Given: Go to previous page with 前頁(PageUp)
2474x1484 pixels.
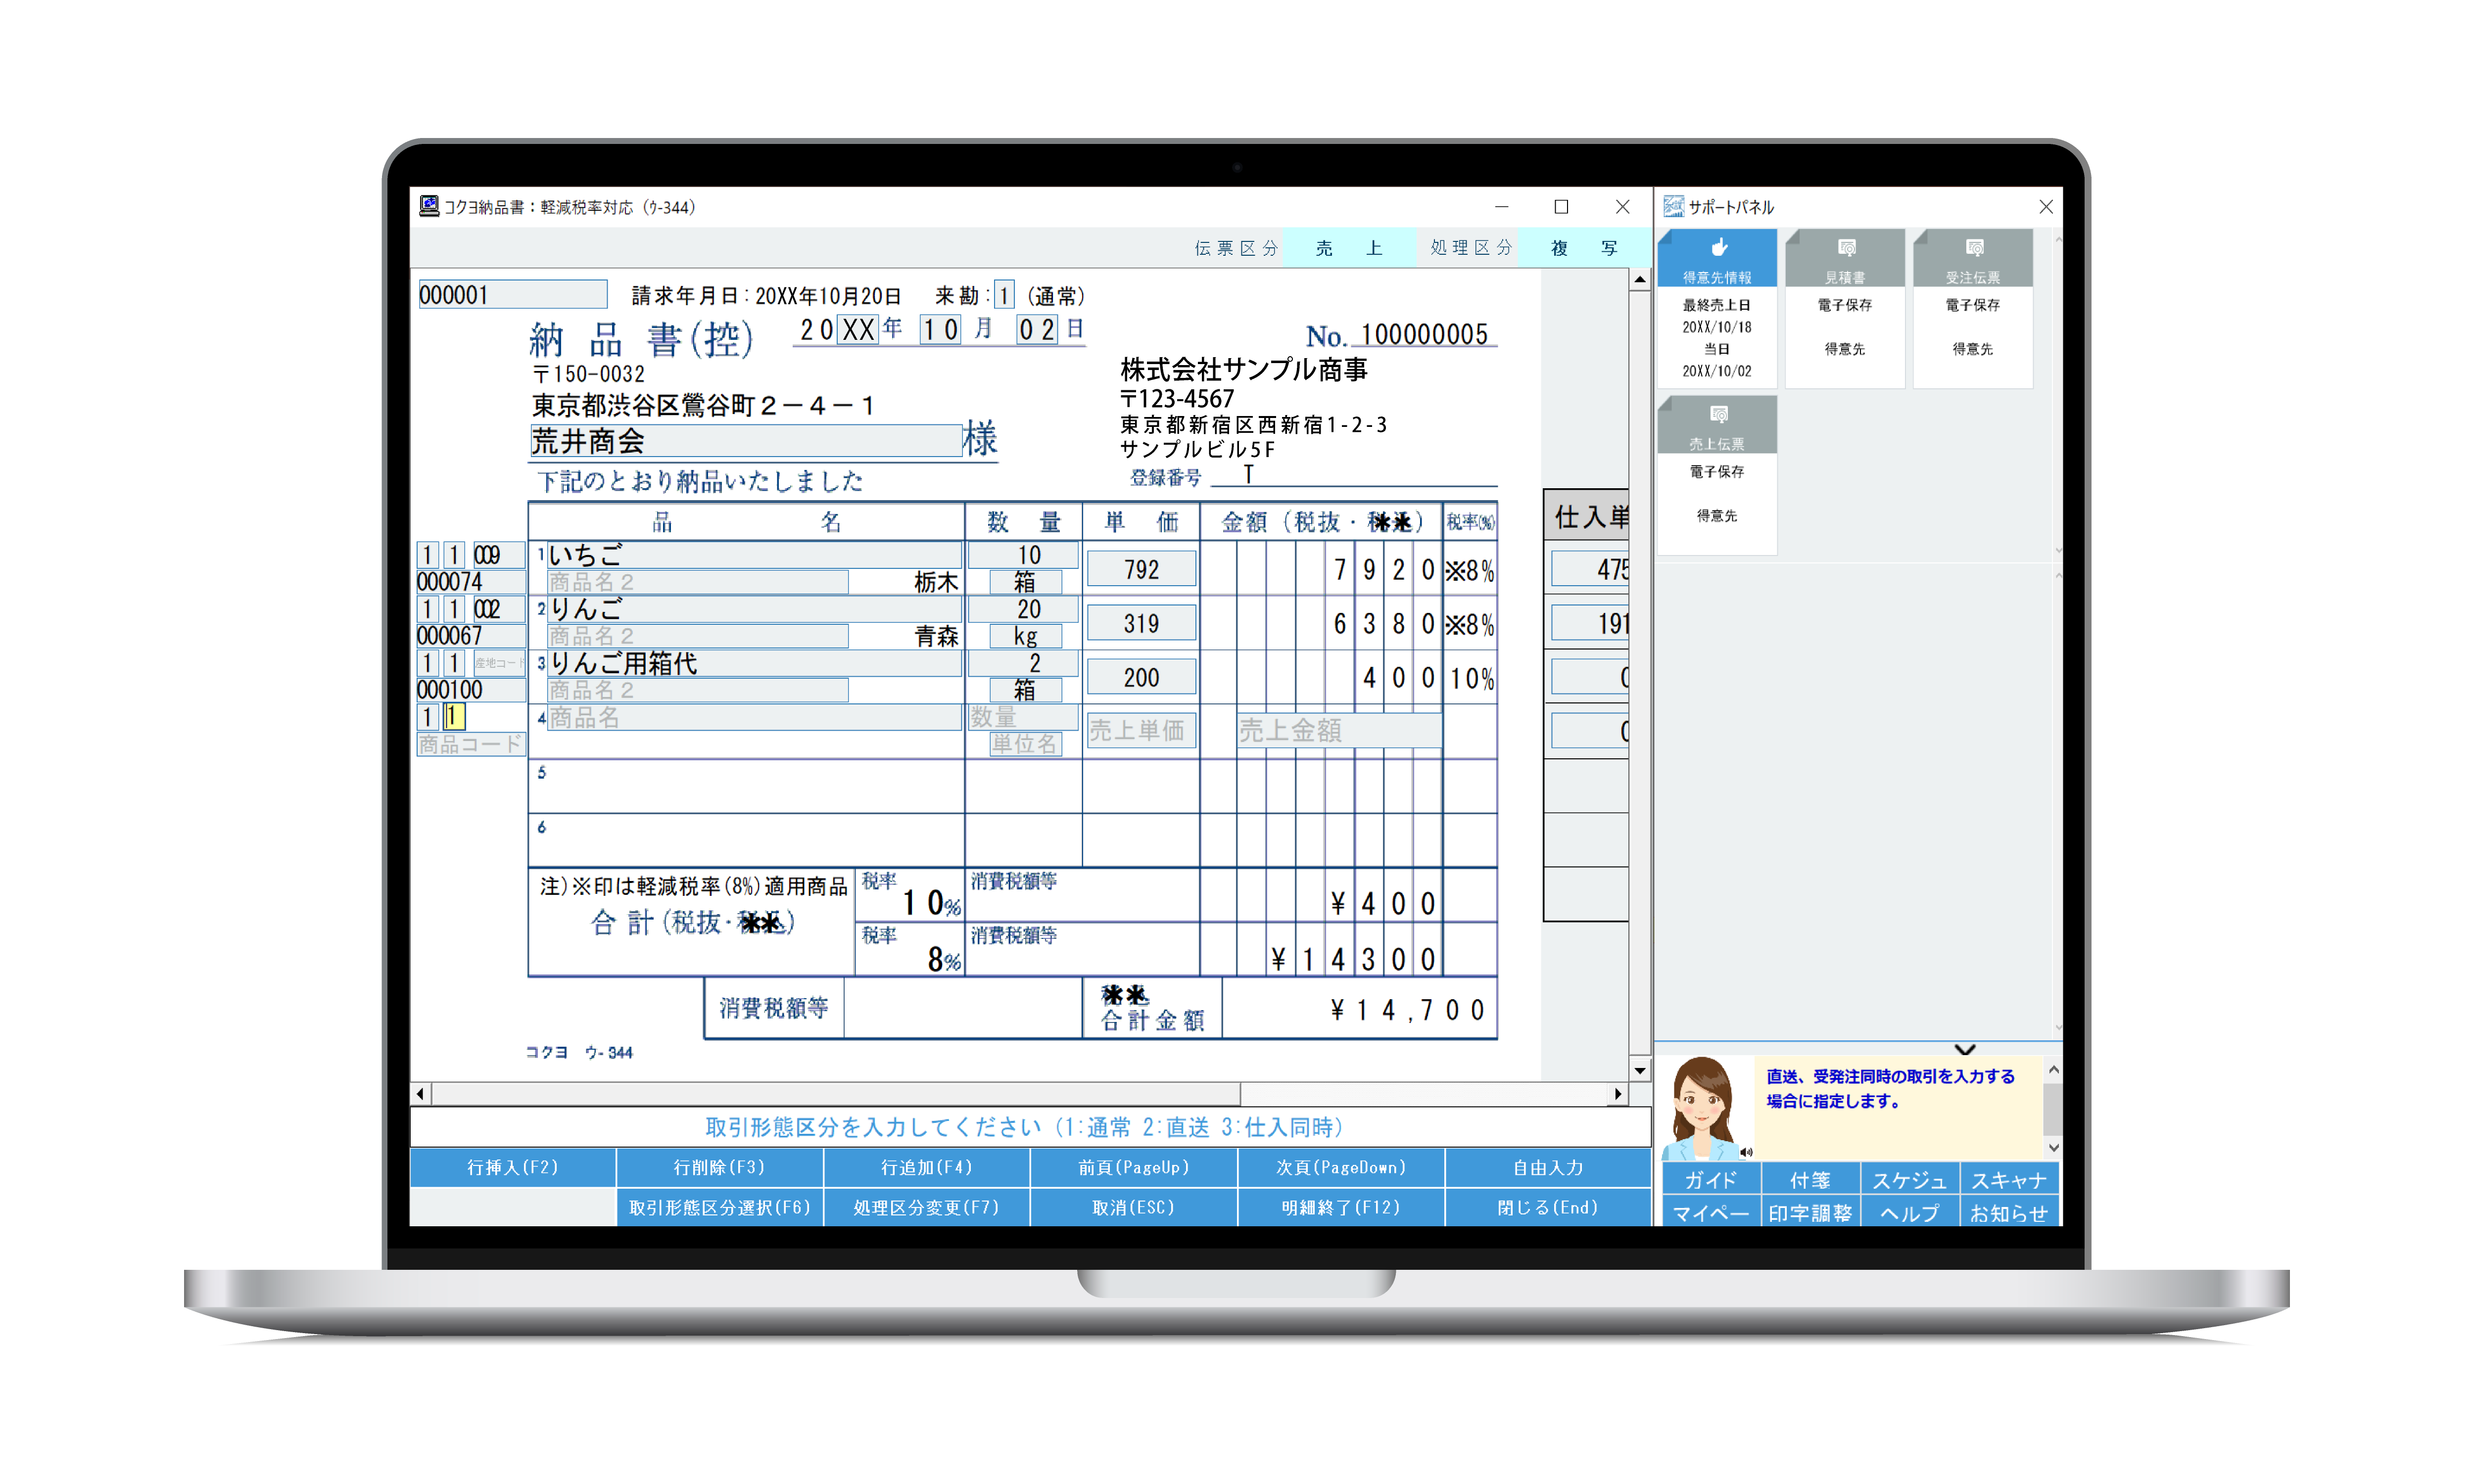Looking at the screenshot, I should [1133, 1167].
